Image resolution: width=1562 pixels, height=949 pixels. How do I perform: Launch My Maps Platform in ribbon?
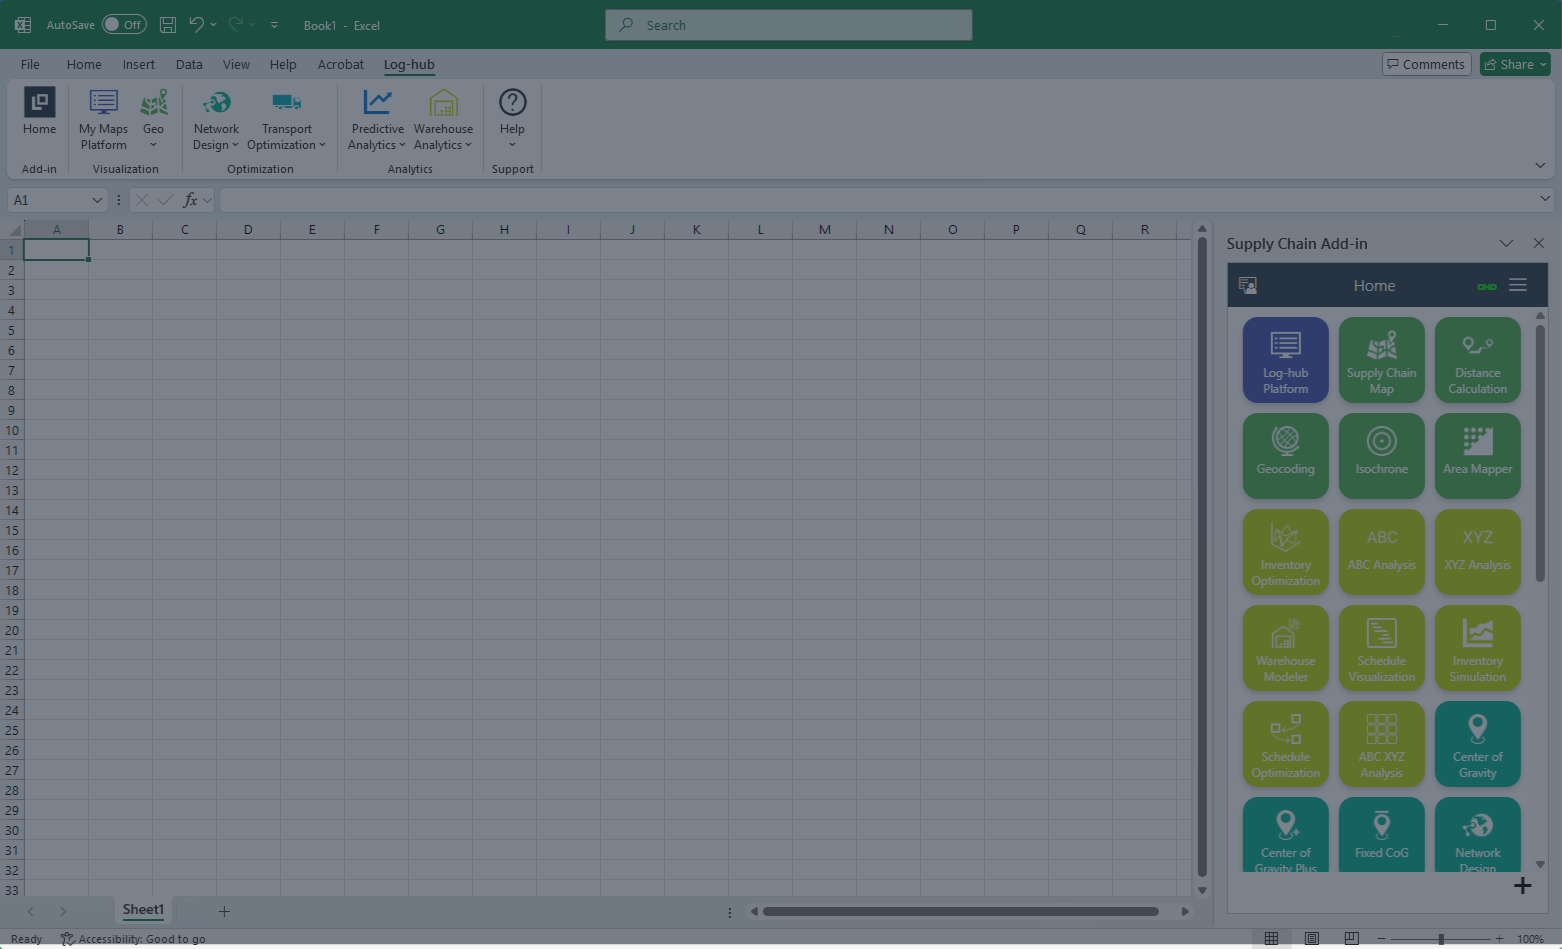click(x=103, y=120)
